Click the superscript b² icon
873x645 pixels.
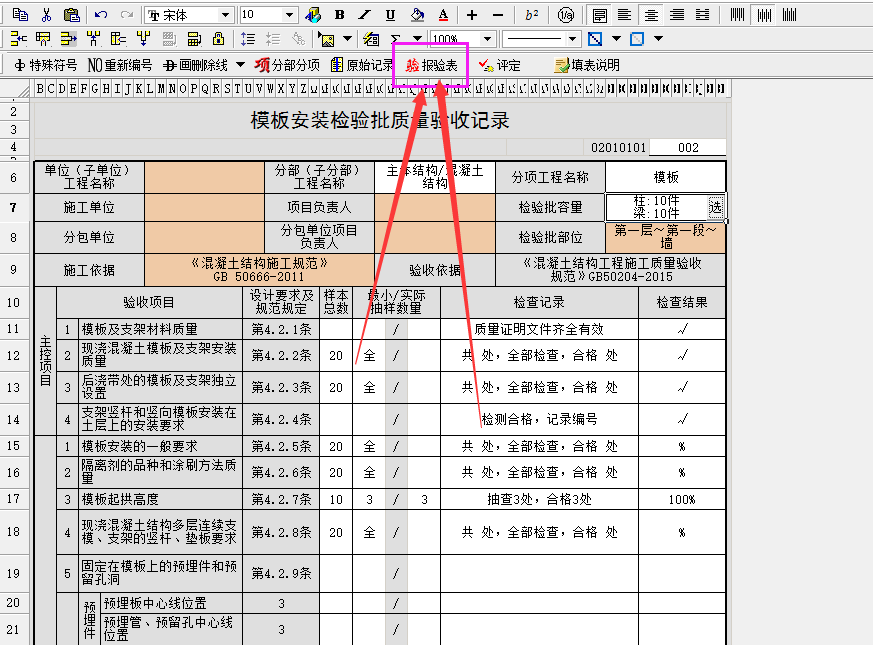[532, 15]
